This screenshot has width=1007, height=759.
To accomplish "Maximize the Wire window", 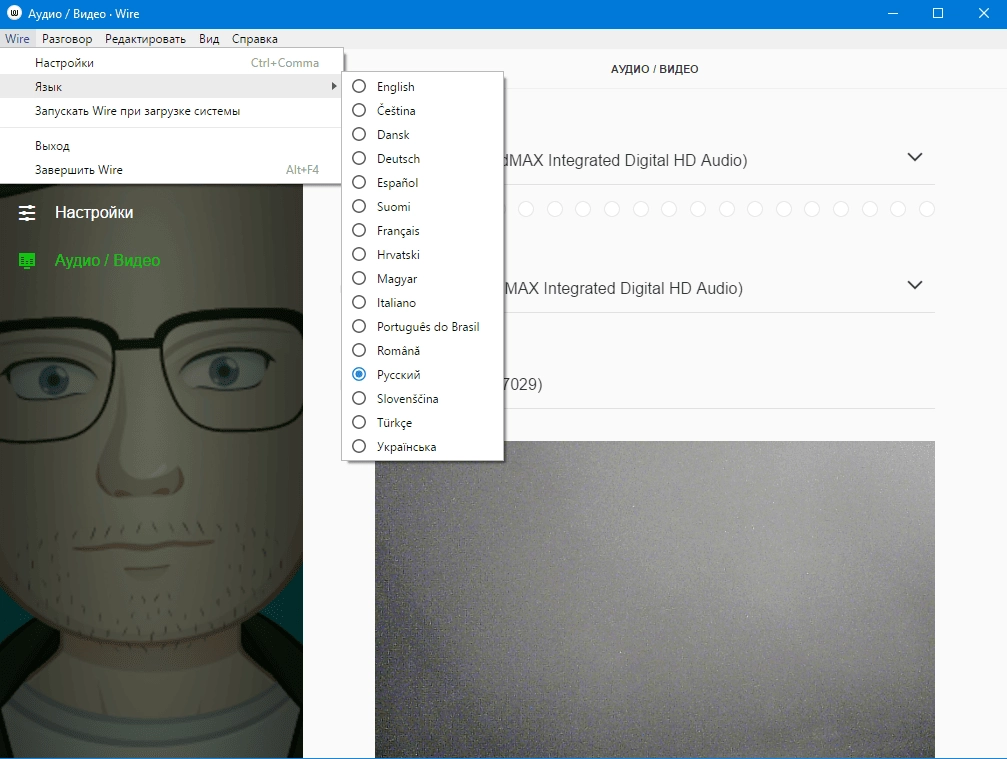I will click(938, 13).
